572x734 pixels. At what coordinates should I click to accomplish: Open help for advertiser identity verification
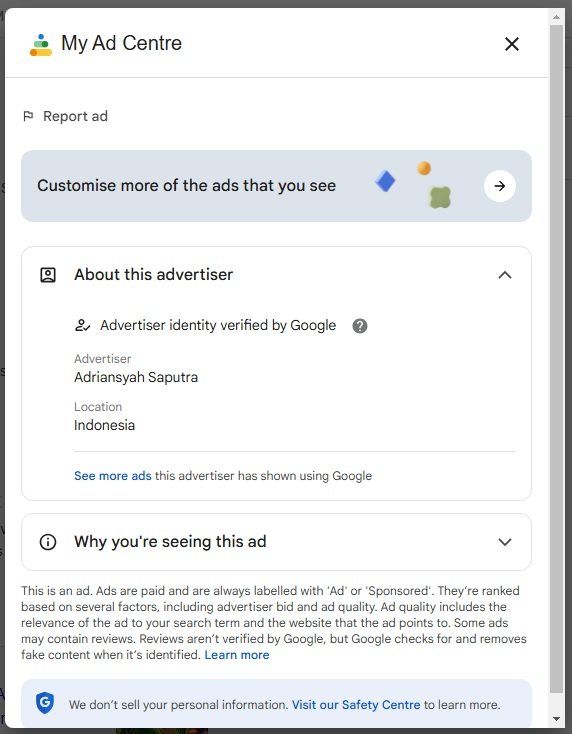coord(359,326)
